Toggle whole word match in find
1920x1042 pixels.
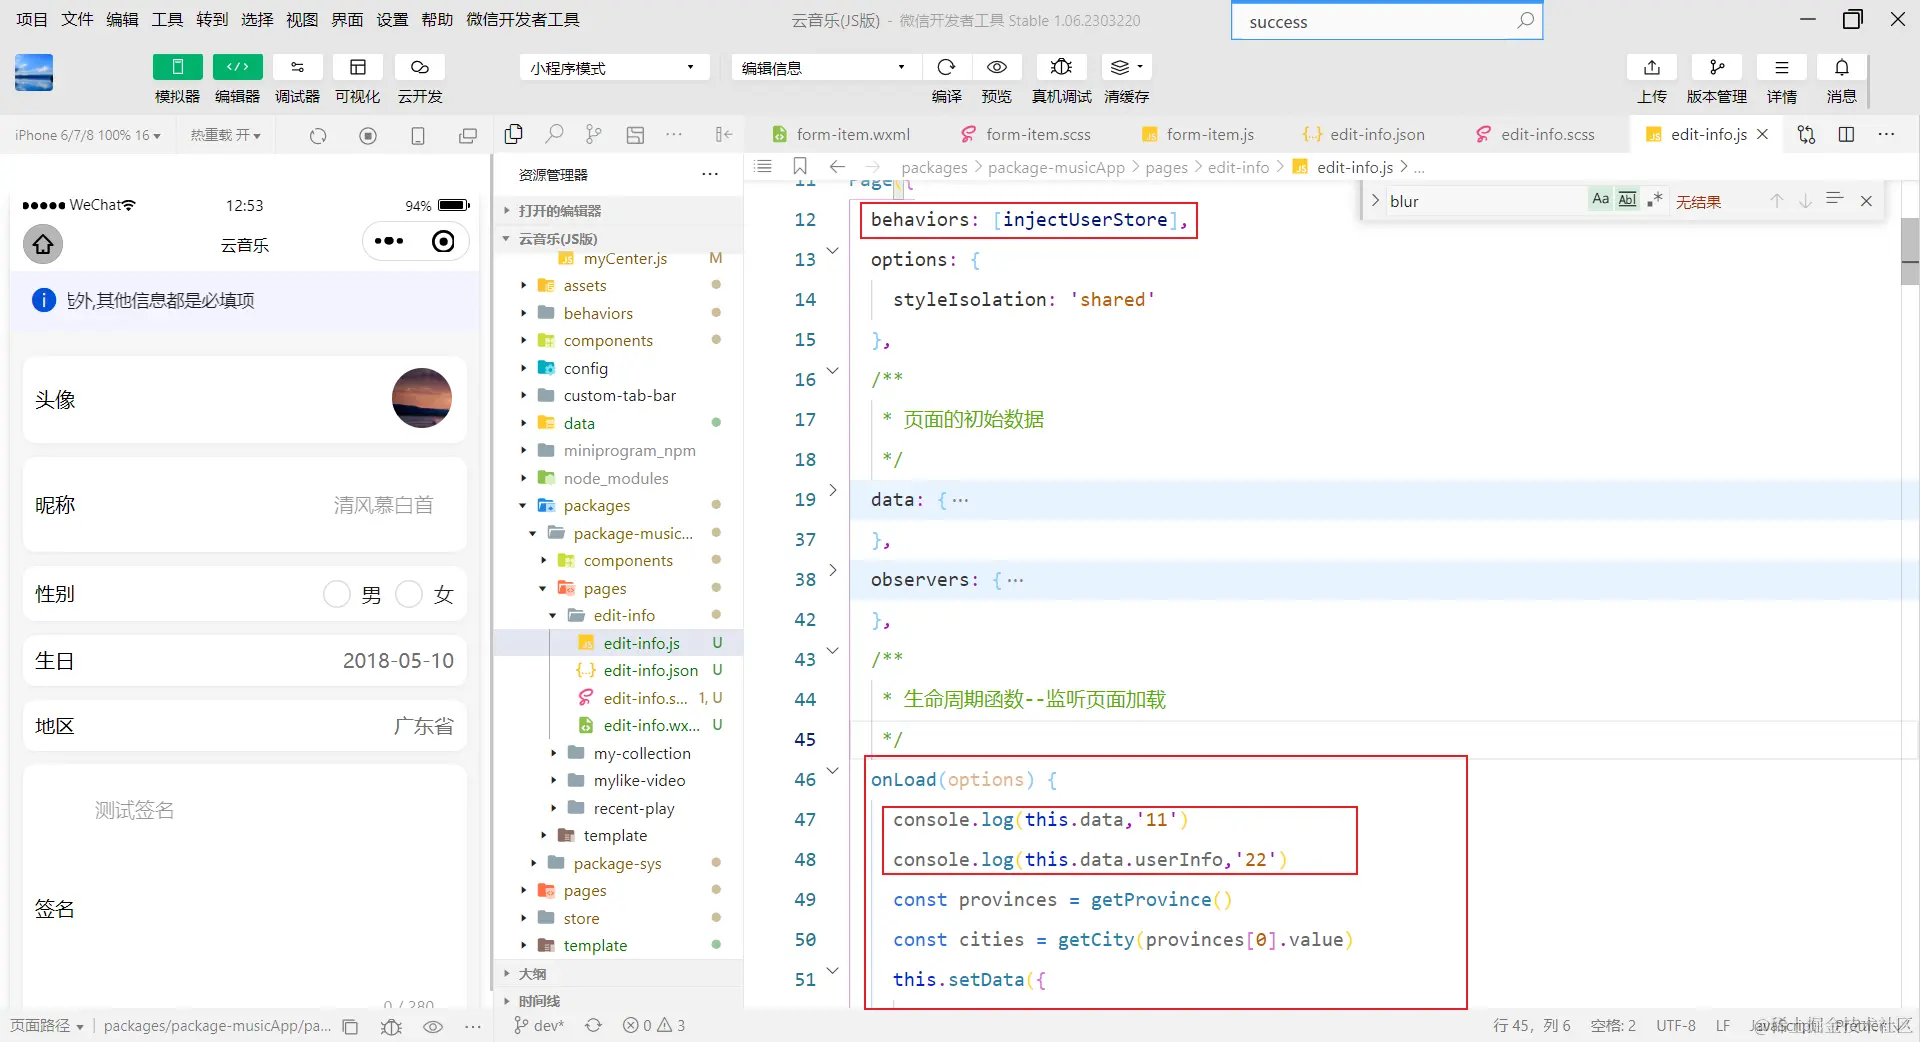coord(1628,200)
